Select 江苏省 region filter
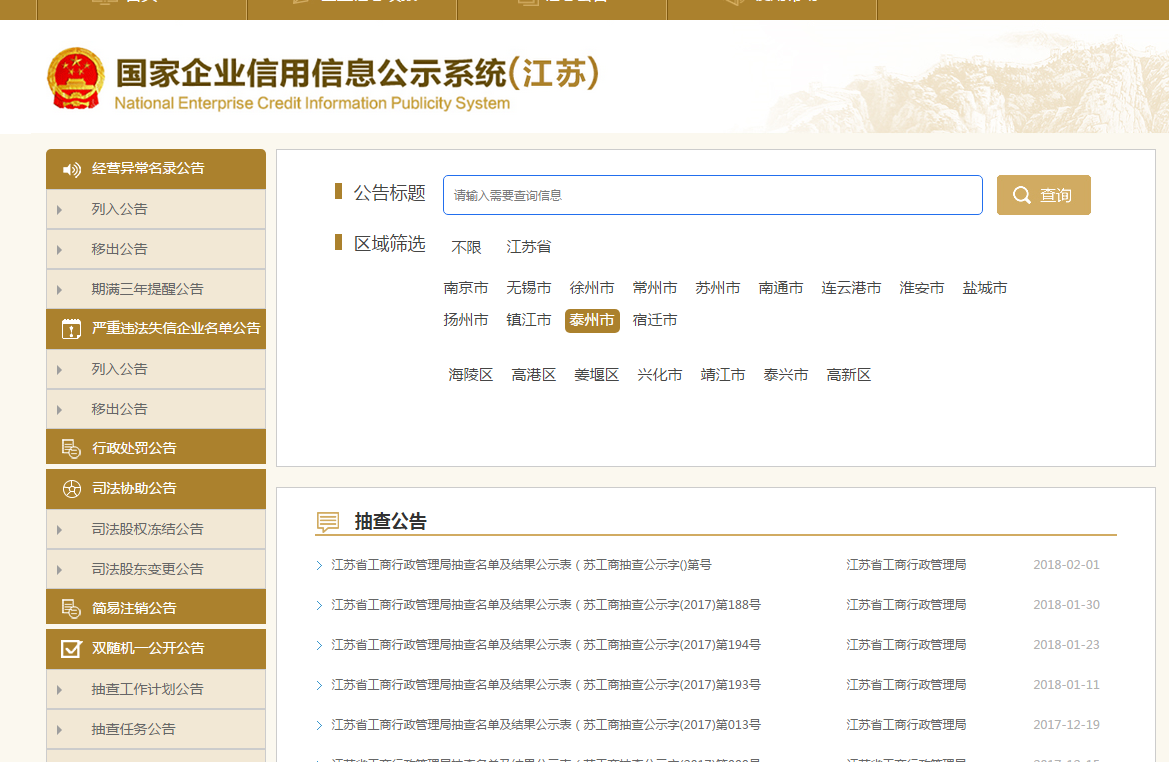The height and width of the screenshot is (762, 1169). (529, 247)
